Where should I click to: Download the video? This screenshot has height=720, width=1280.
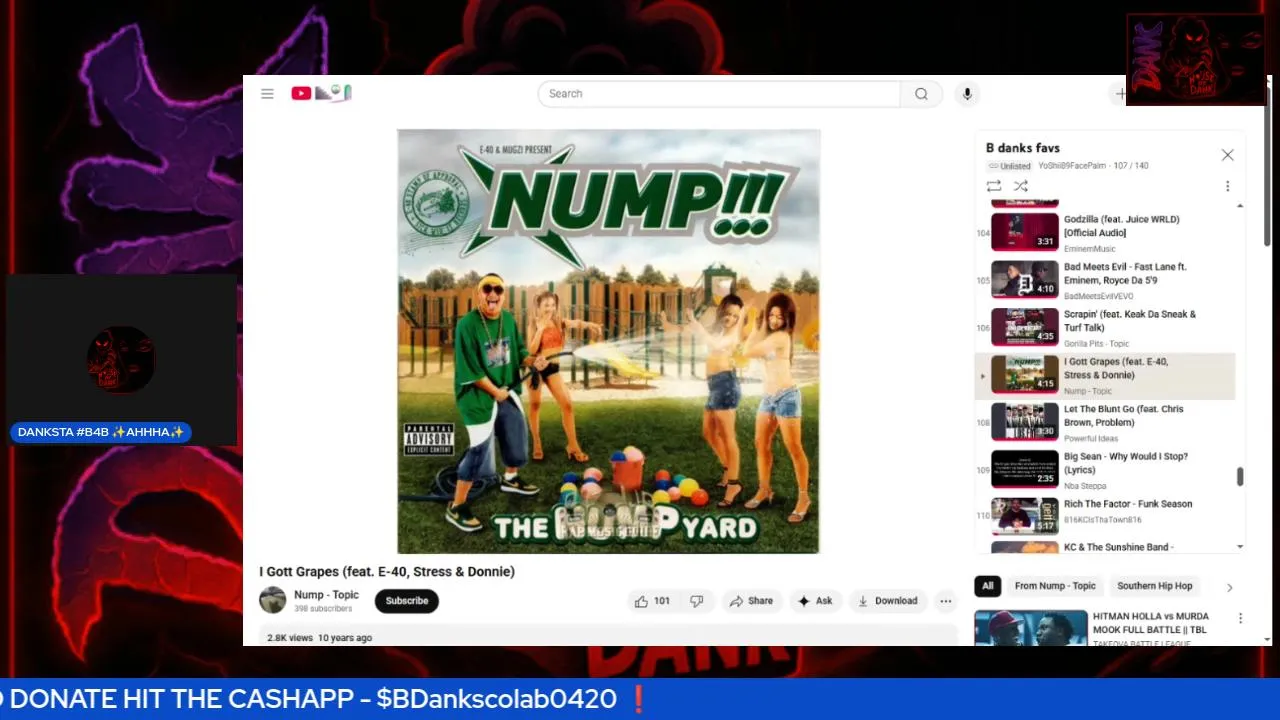pos(887,601)
